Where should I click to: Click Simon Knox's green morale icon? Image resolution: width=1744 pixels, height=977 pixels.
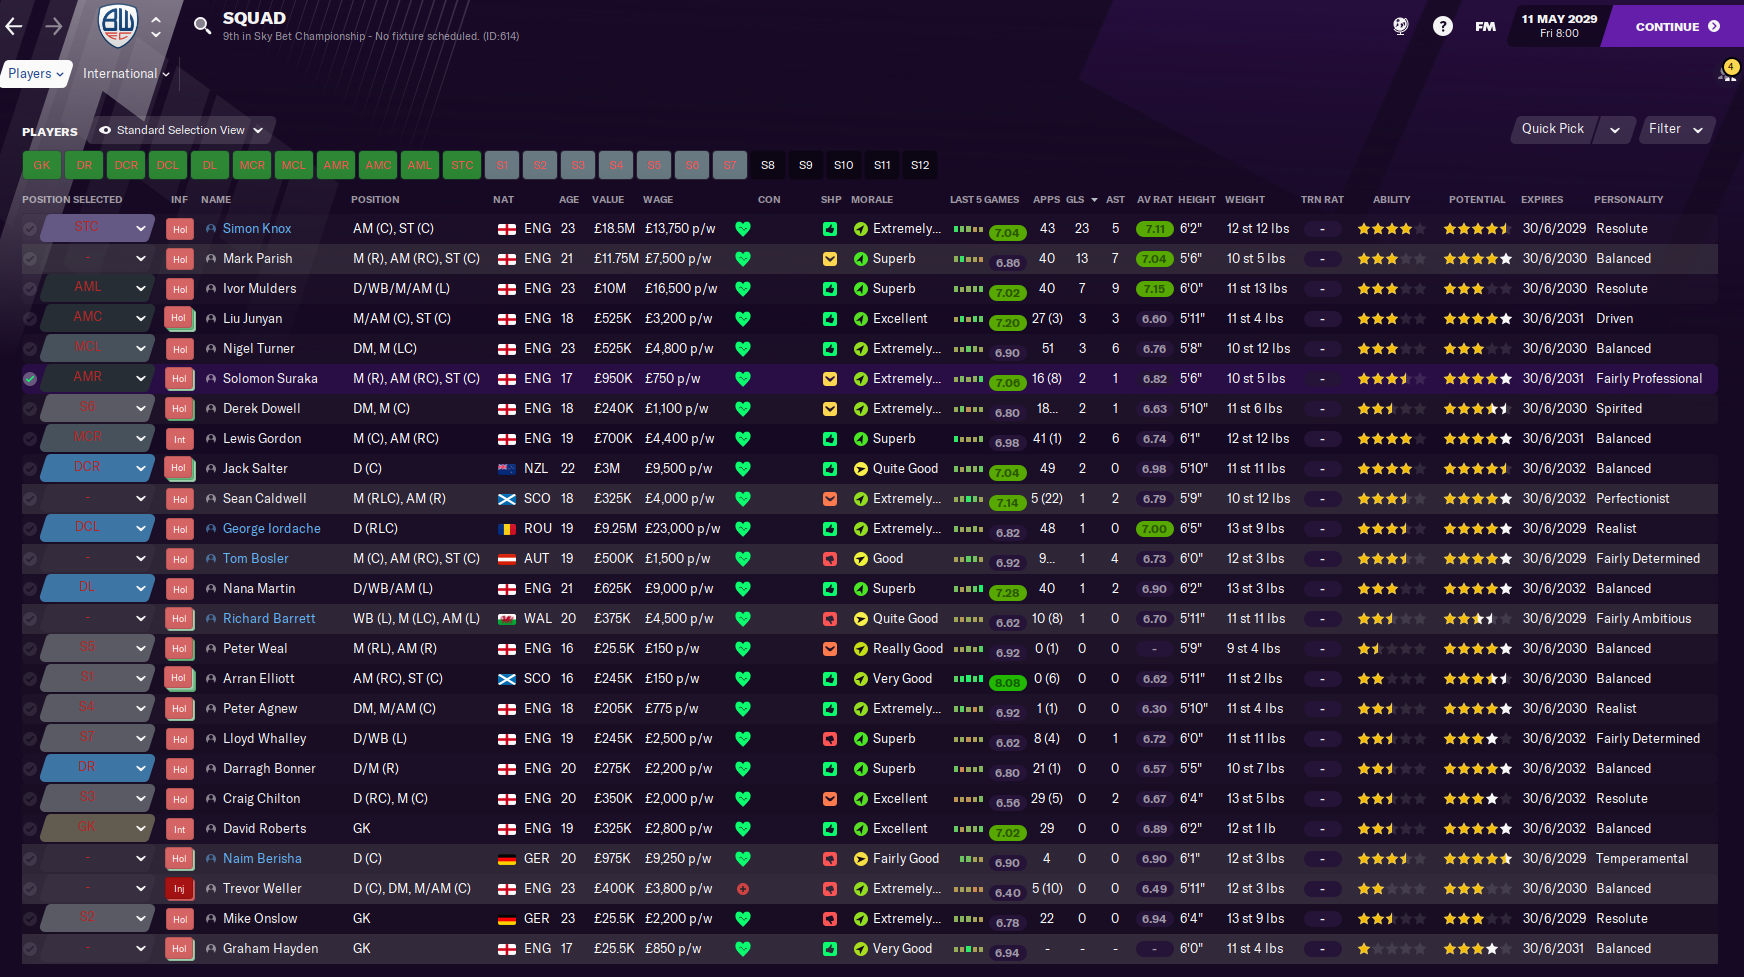860,229
